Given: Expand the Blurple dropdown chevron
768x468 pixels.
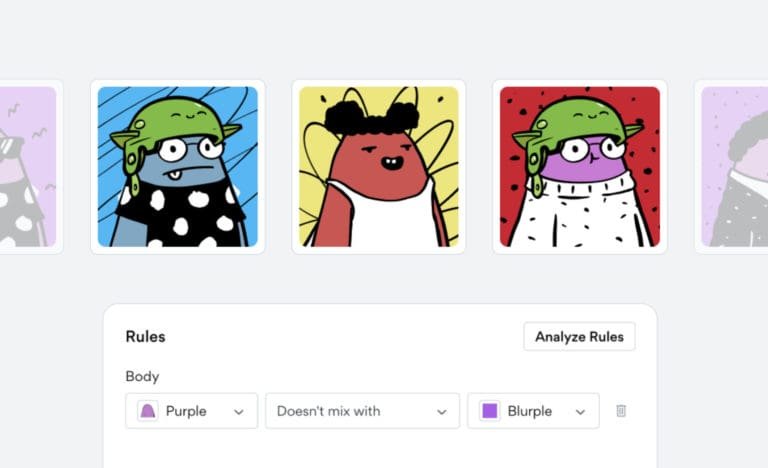Looking at the screenshot, I should [580, 411].
